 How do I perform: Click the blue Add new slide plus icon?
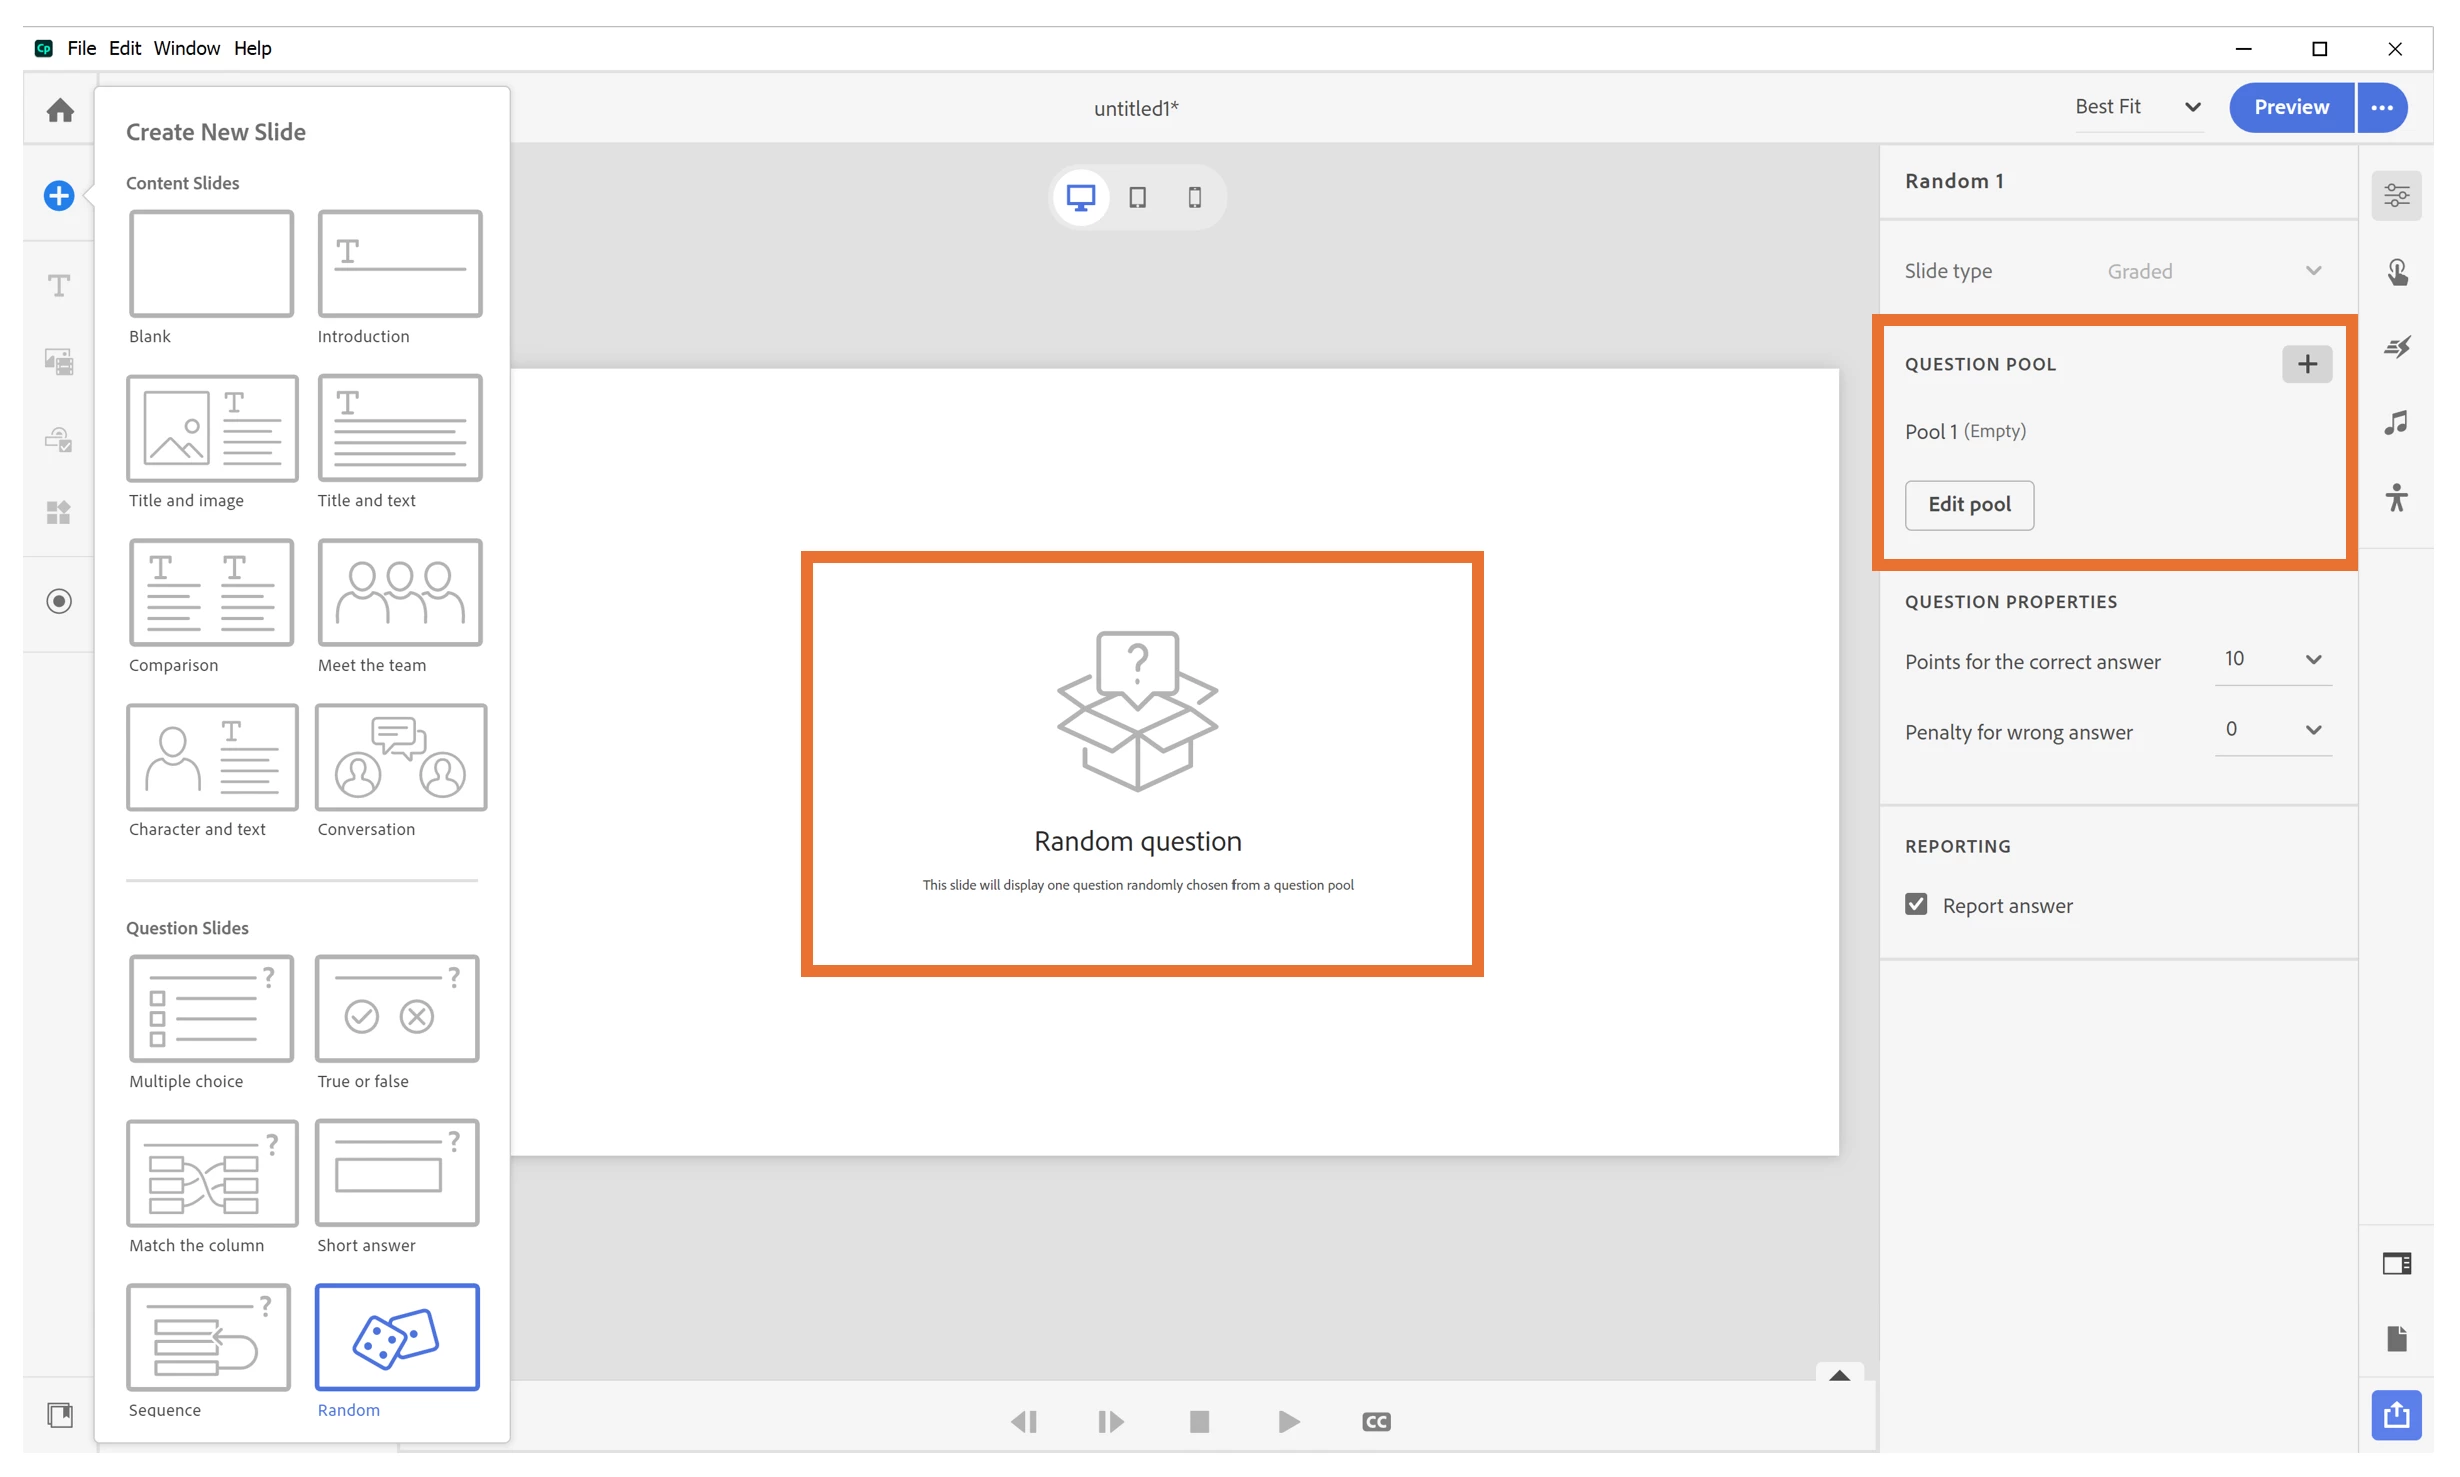pos(59,195)
